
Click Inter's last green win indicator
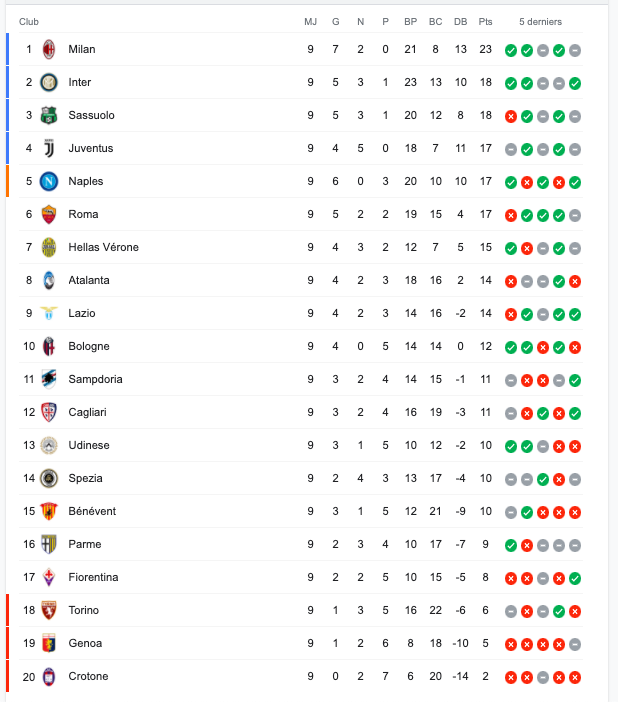point(575,83)
